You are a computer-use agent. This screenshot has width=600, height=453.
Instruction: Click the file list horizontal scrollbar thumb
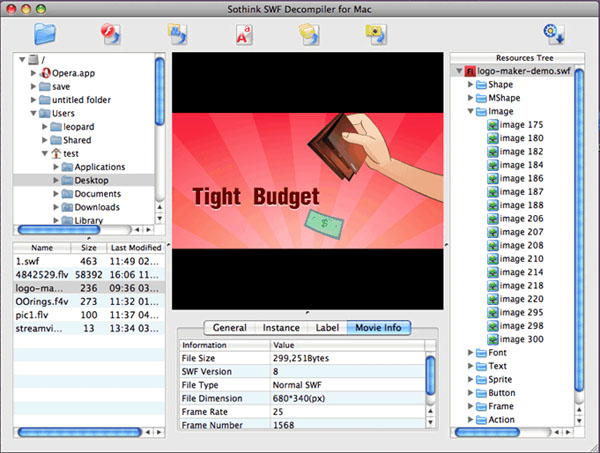pos(79,432)
